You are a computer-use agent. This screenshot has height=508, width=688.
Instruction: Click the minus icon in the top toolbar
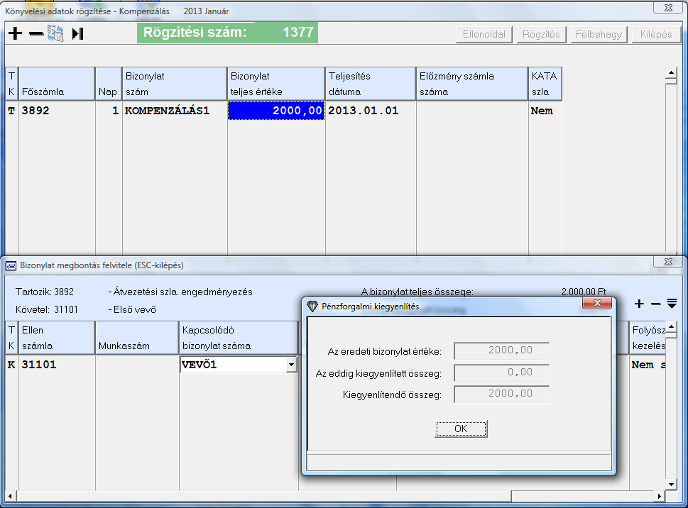[35, 33]
